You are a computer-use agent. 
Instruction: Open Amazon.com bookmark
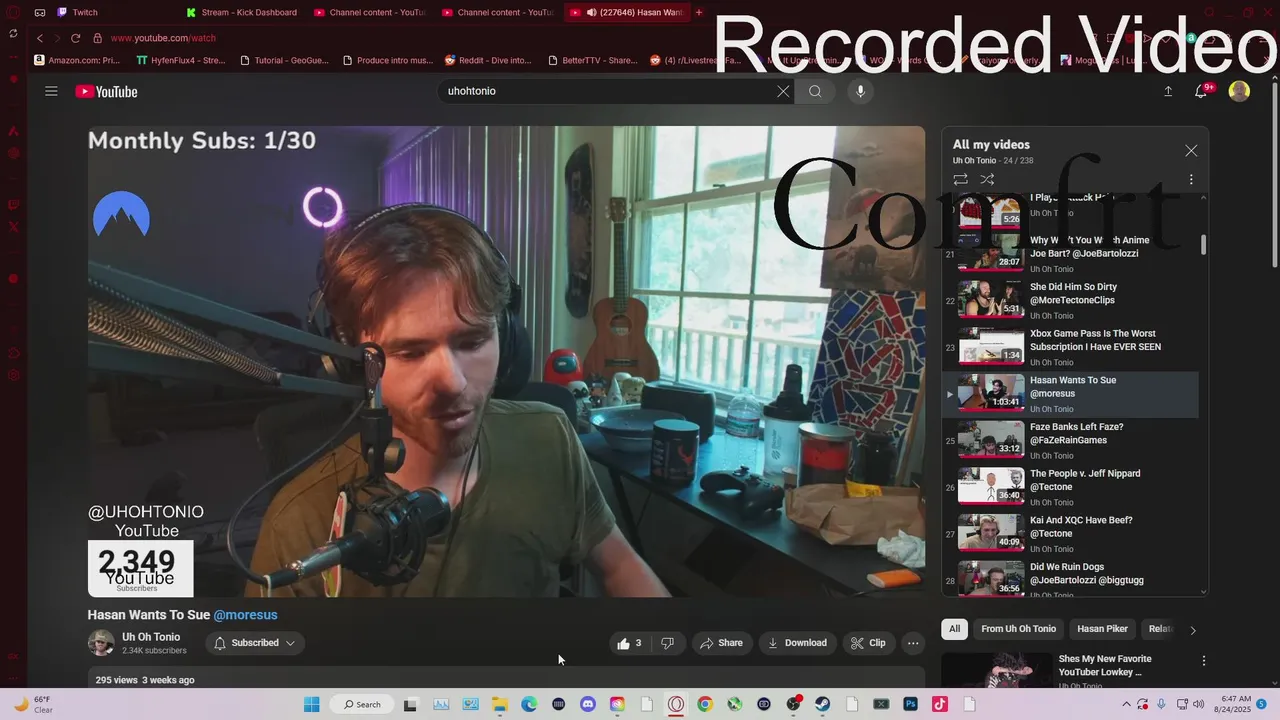[x=77, y=60]
